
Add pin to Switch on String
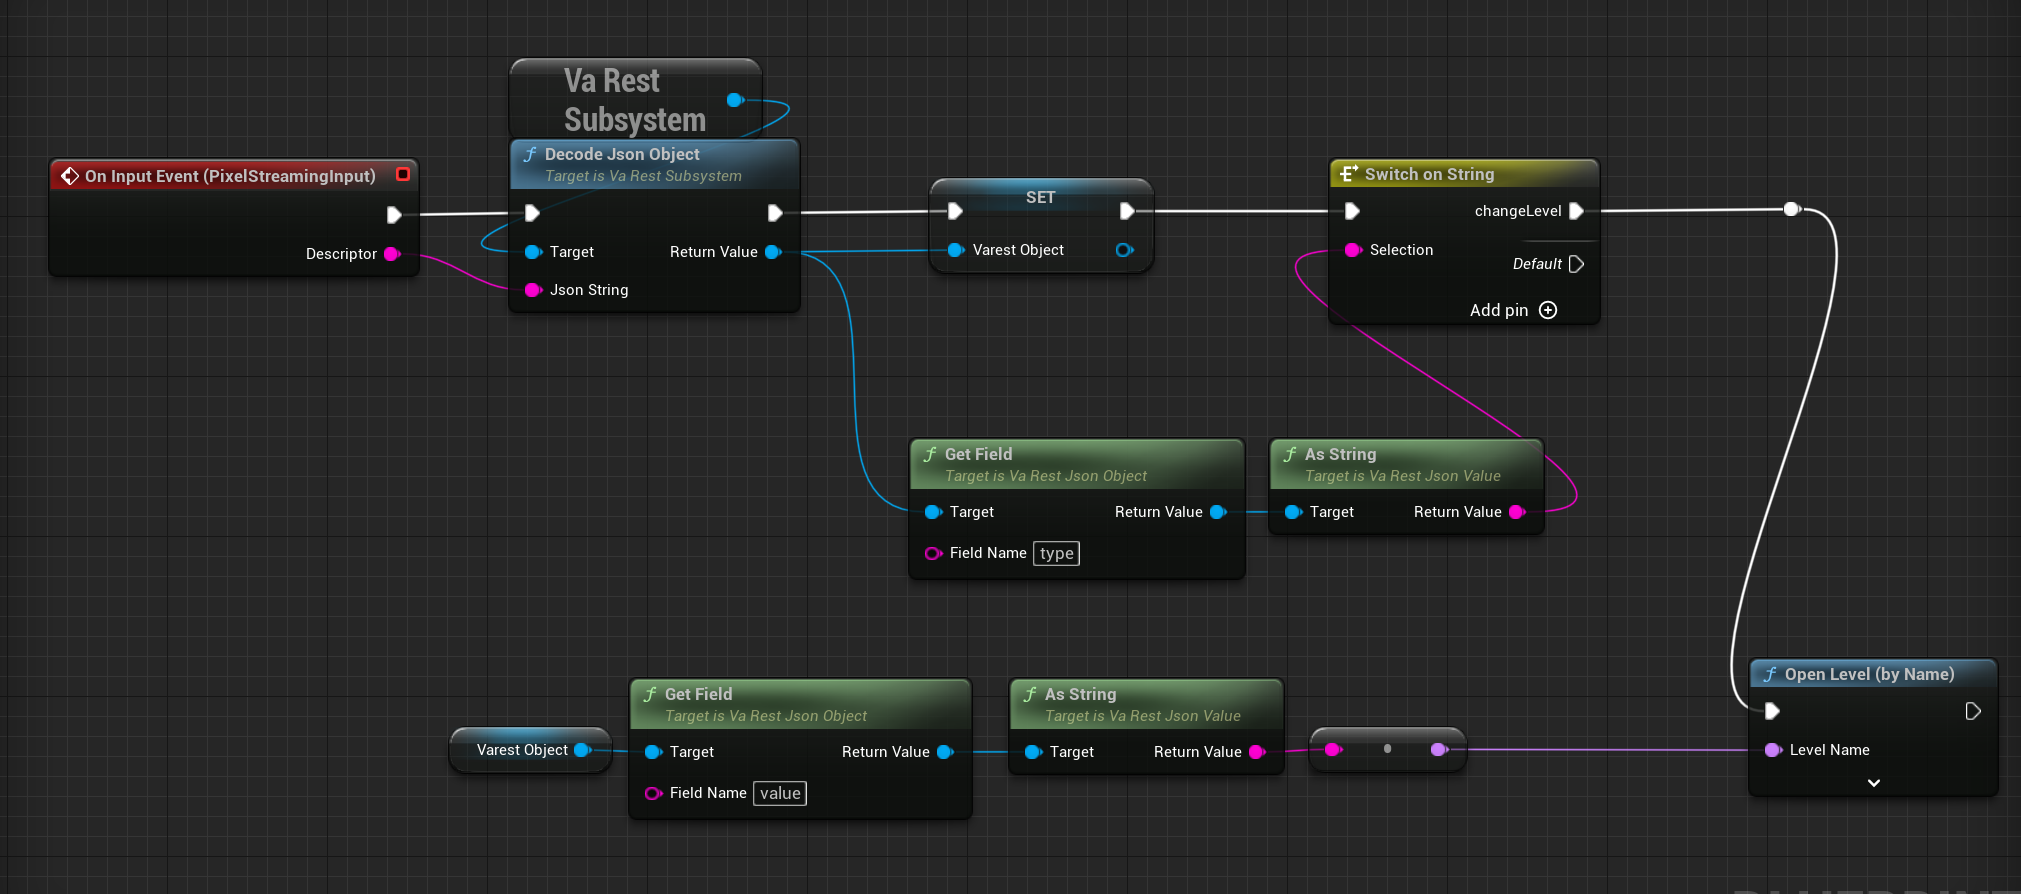(x=1548, y=310)
